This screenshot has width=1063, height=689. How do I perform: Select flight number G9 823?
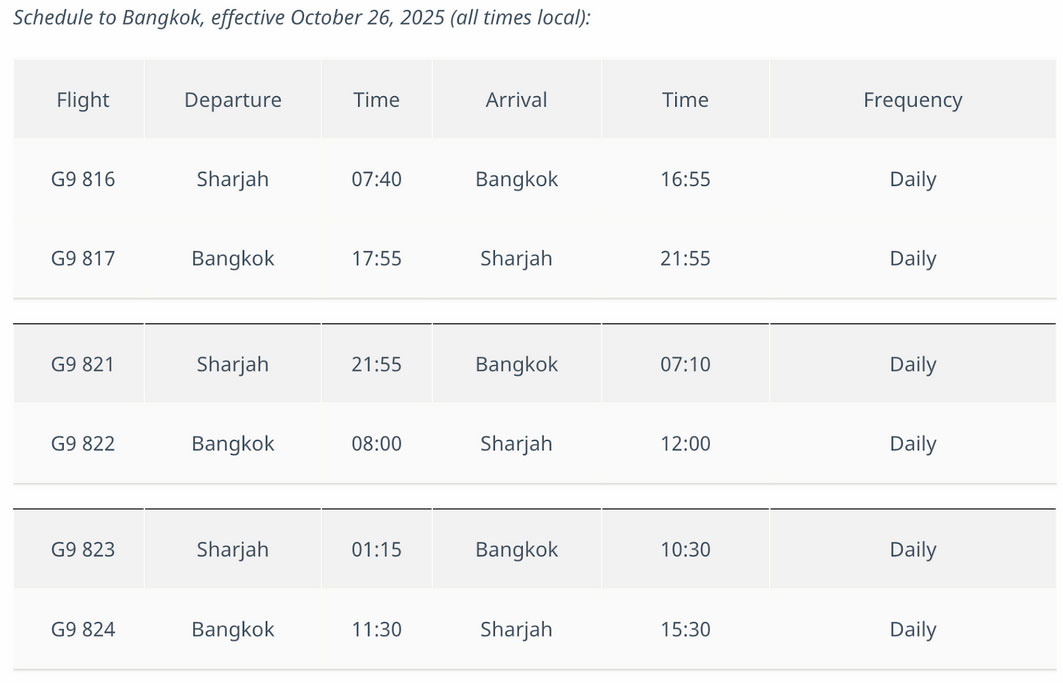83,549
